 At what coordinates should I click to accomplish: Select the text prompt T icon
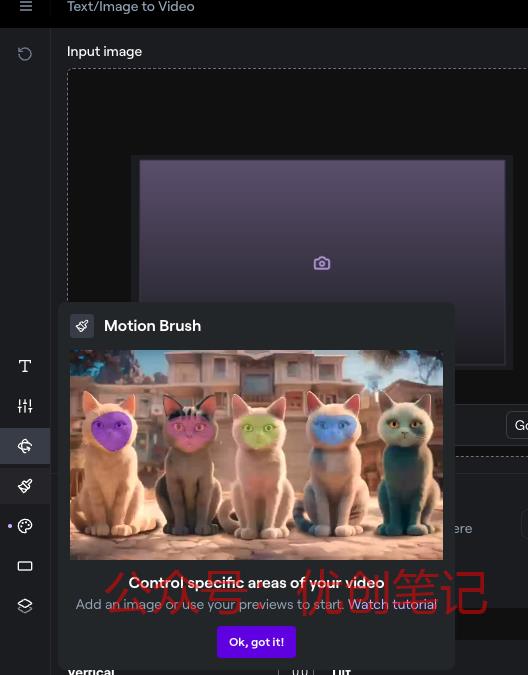(25, 366)
